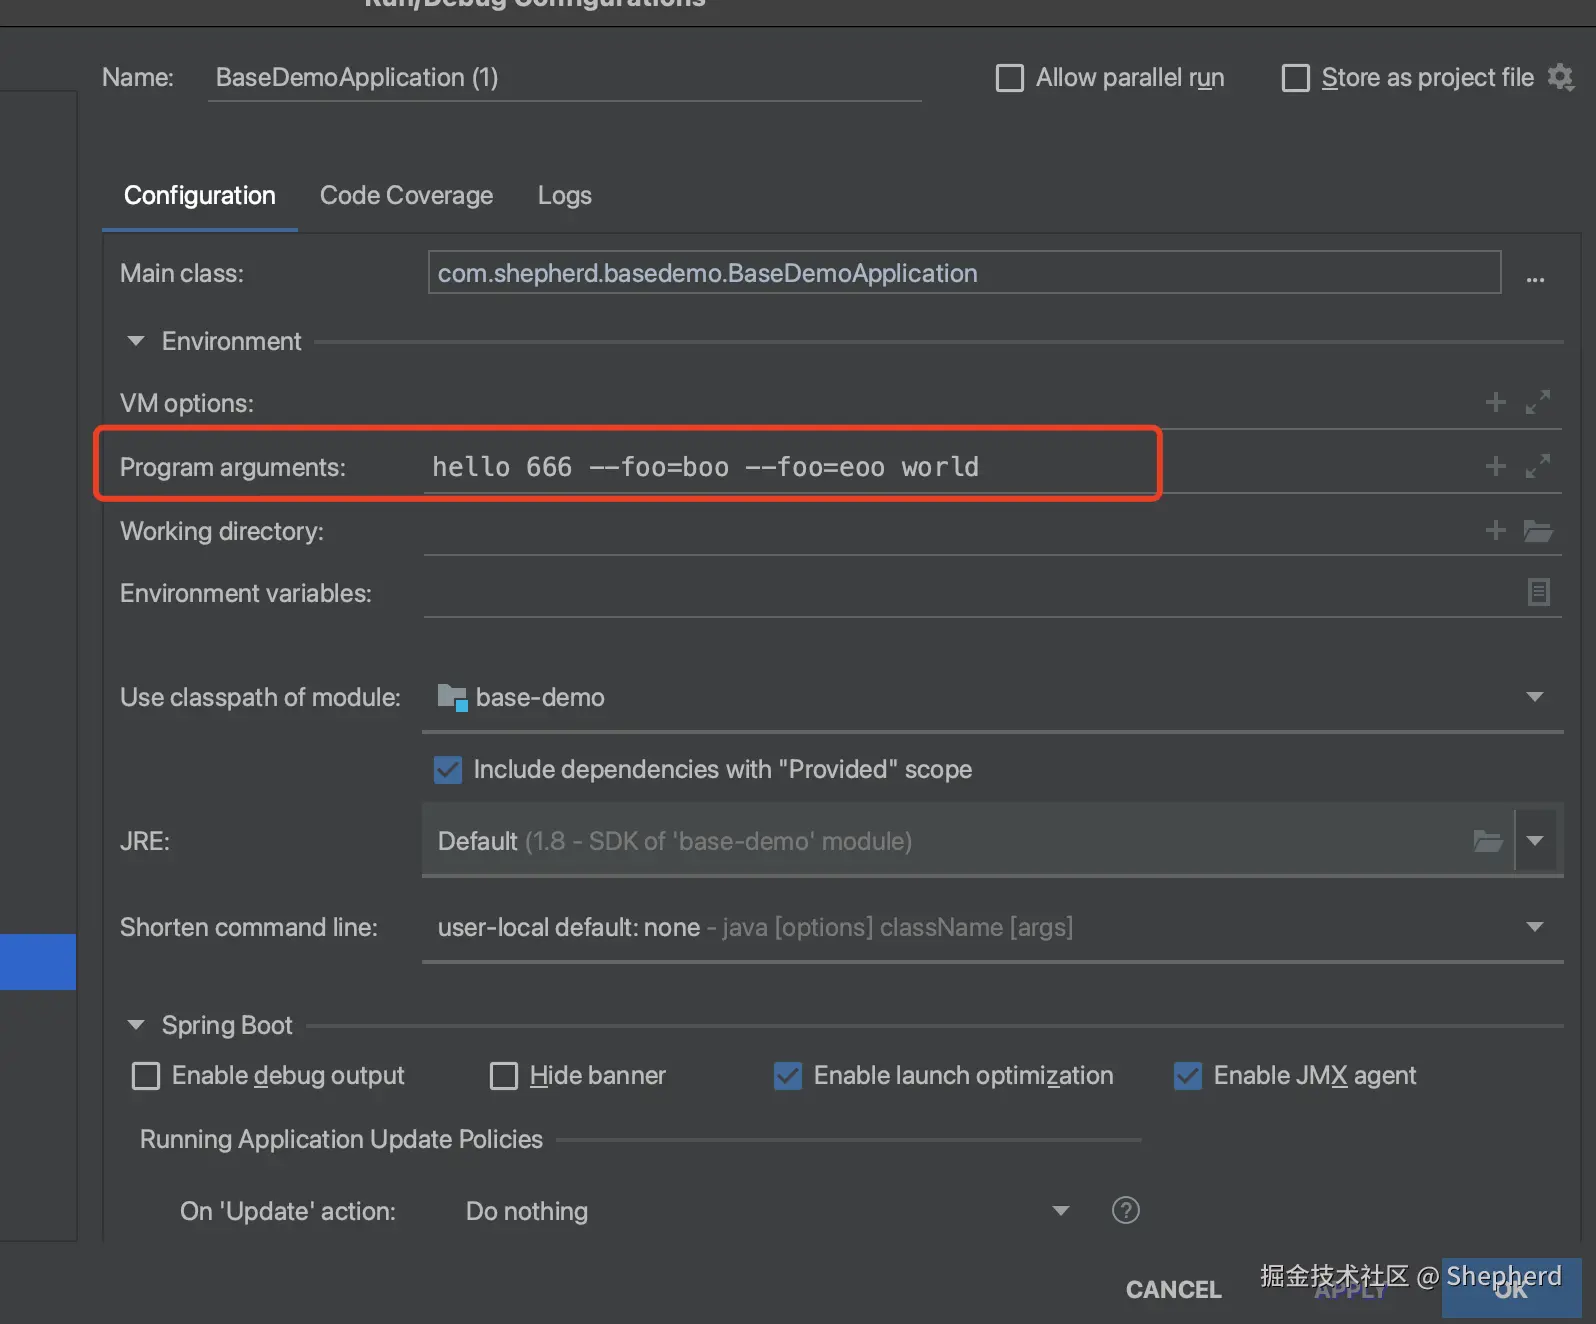1596x1324 pixels.
Task: Open the classpath module dropdown
Action: (1534, 697)
